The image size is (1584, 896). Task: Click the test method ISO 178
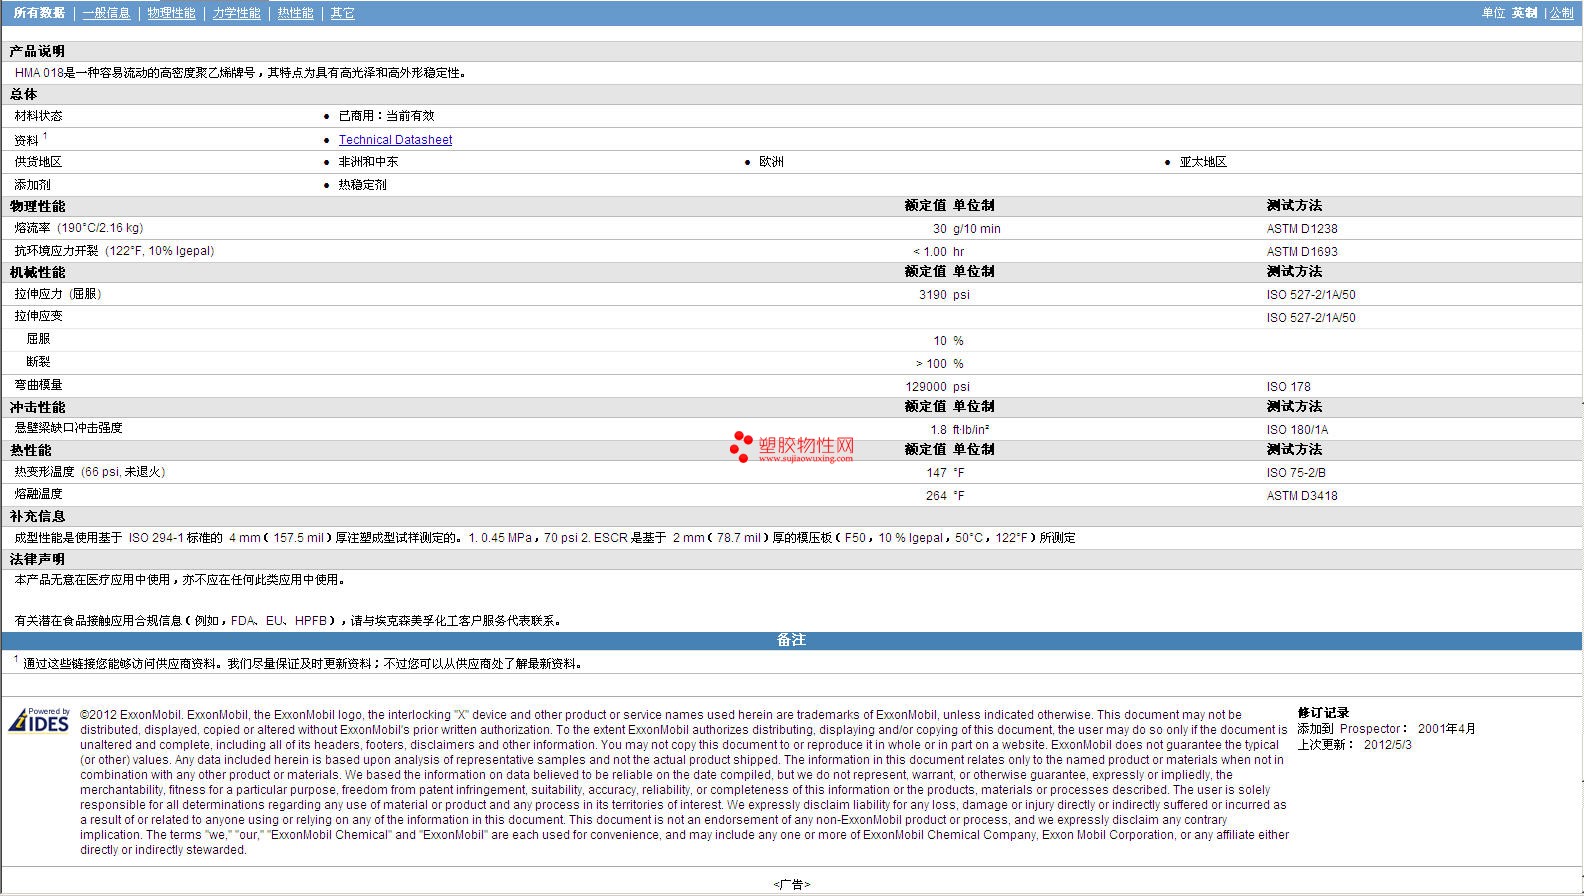1288,387
